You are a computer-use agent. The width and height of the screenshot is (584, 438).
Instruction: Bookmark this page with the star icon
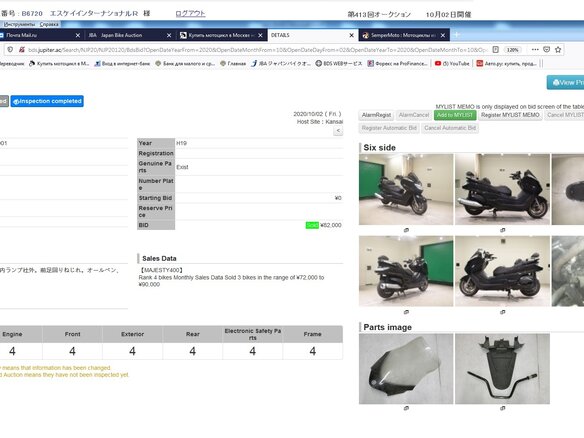[558, 50]
